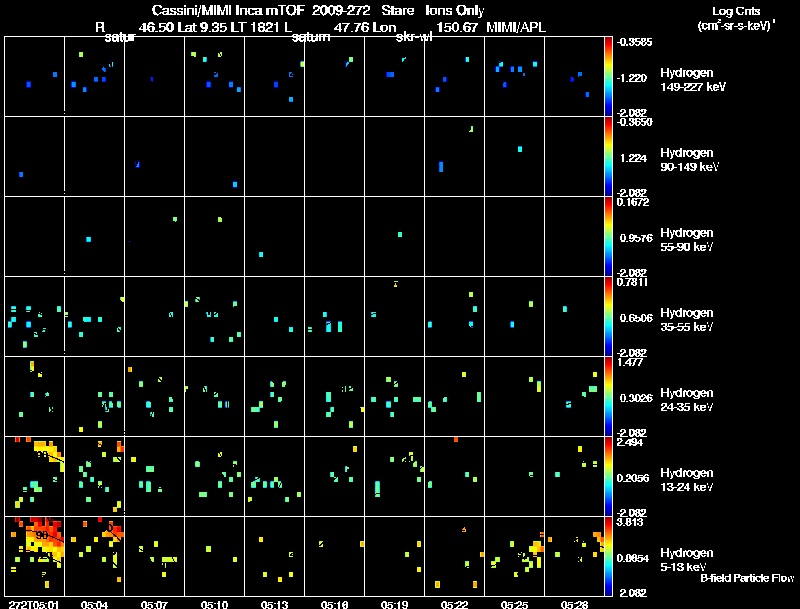The width and height of the screenshot is (800, 609).
Task: Click the Hydrogen 55-90 keV row label
Action: click(687, 240)
